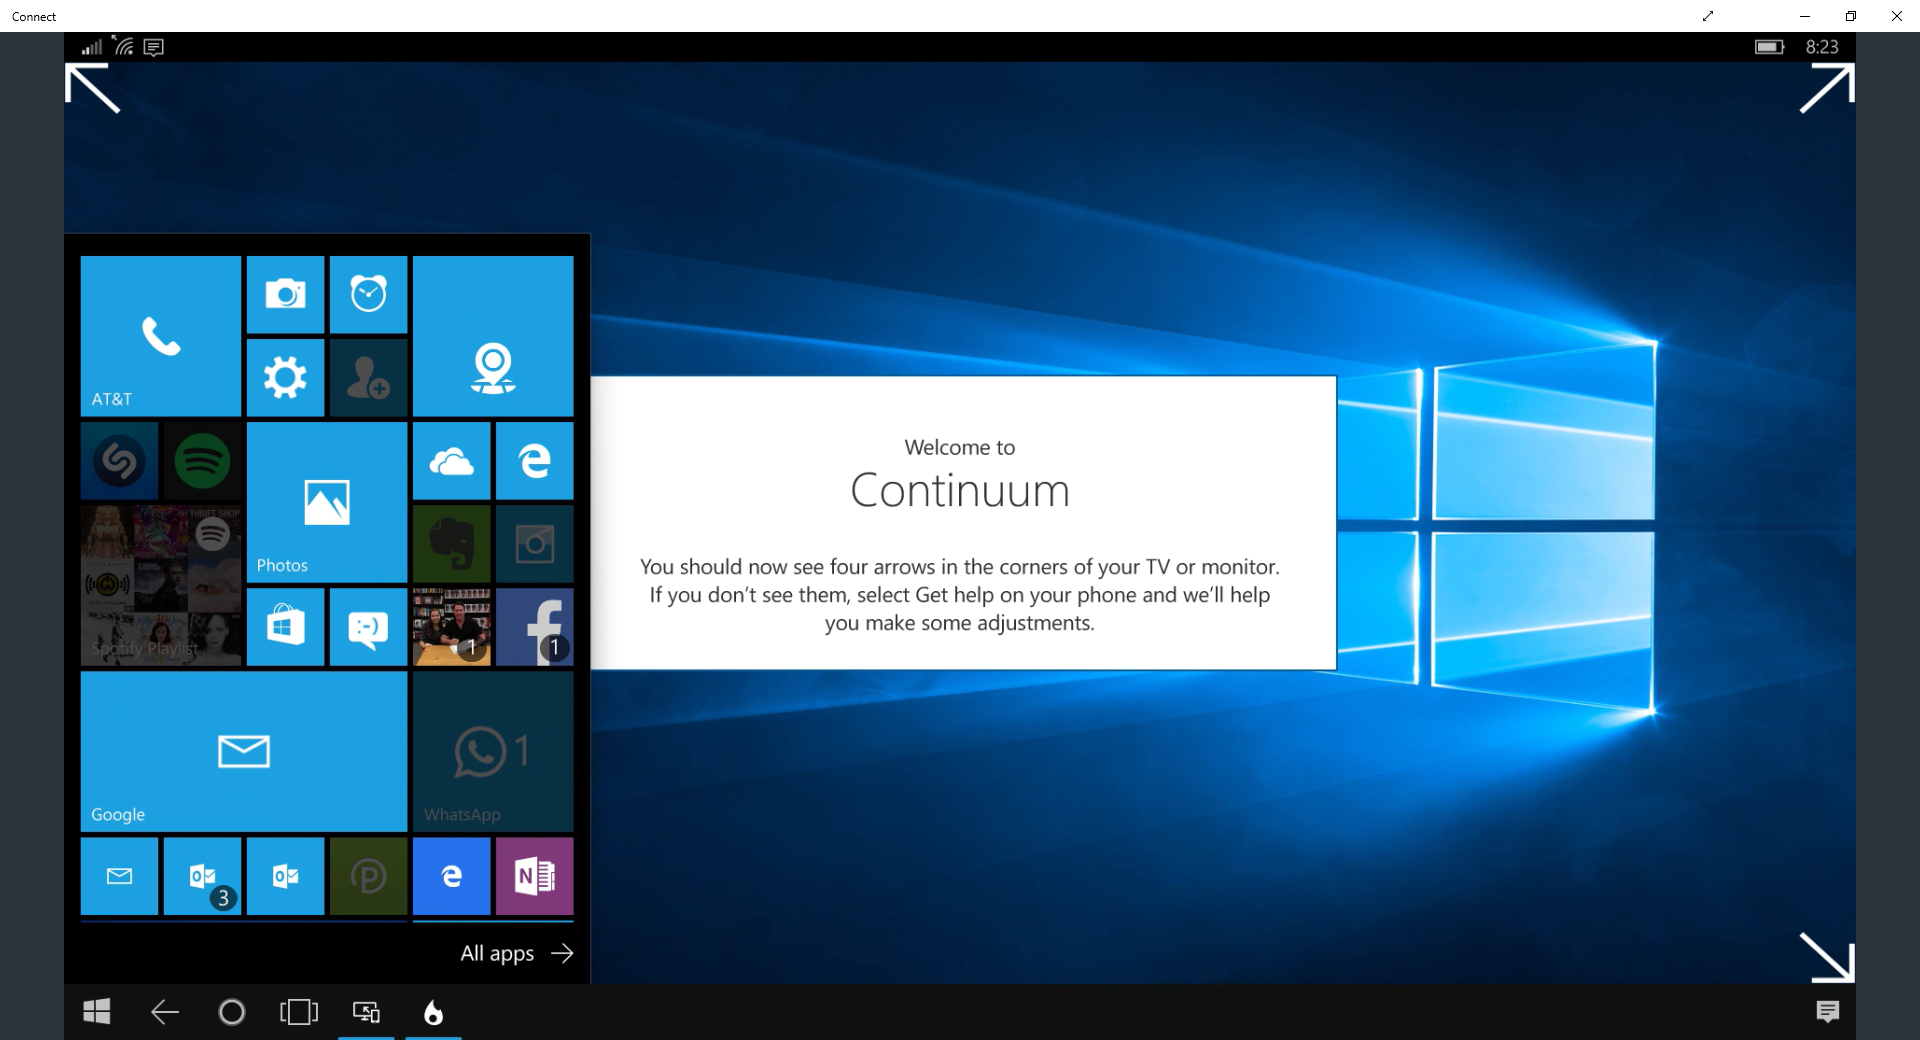Viewport: 1920px width, 1040px height.
Task: Open the Maps tile
Action: click(x=492, y=336)
